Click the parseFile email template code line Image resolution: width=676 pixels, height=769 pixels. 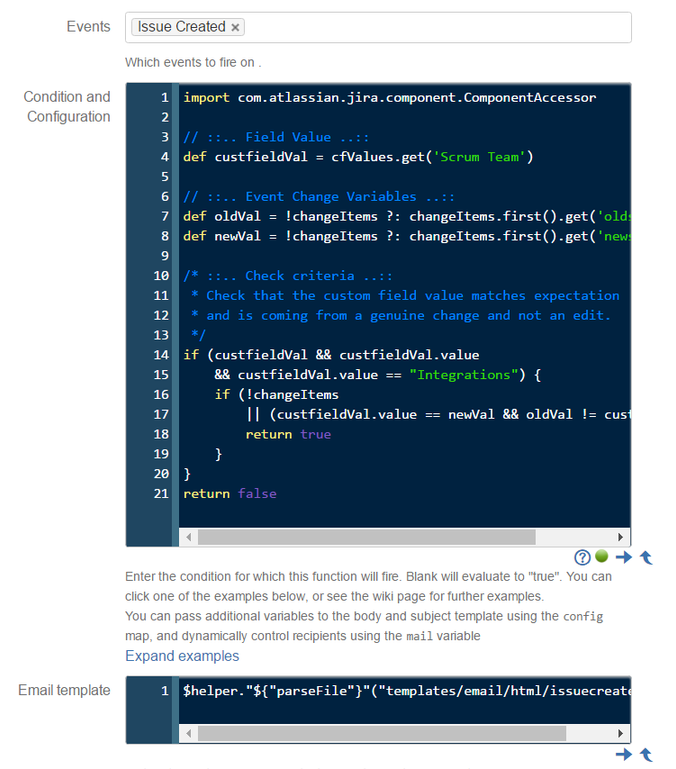click(407, 691)
